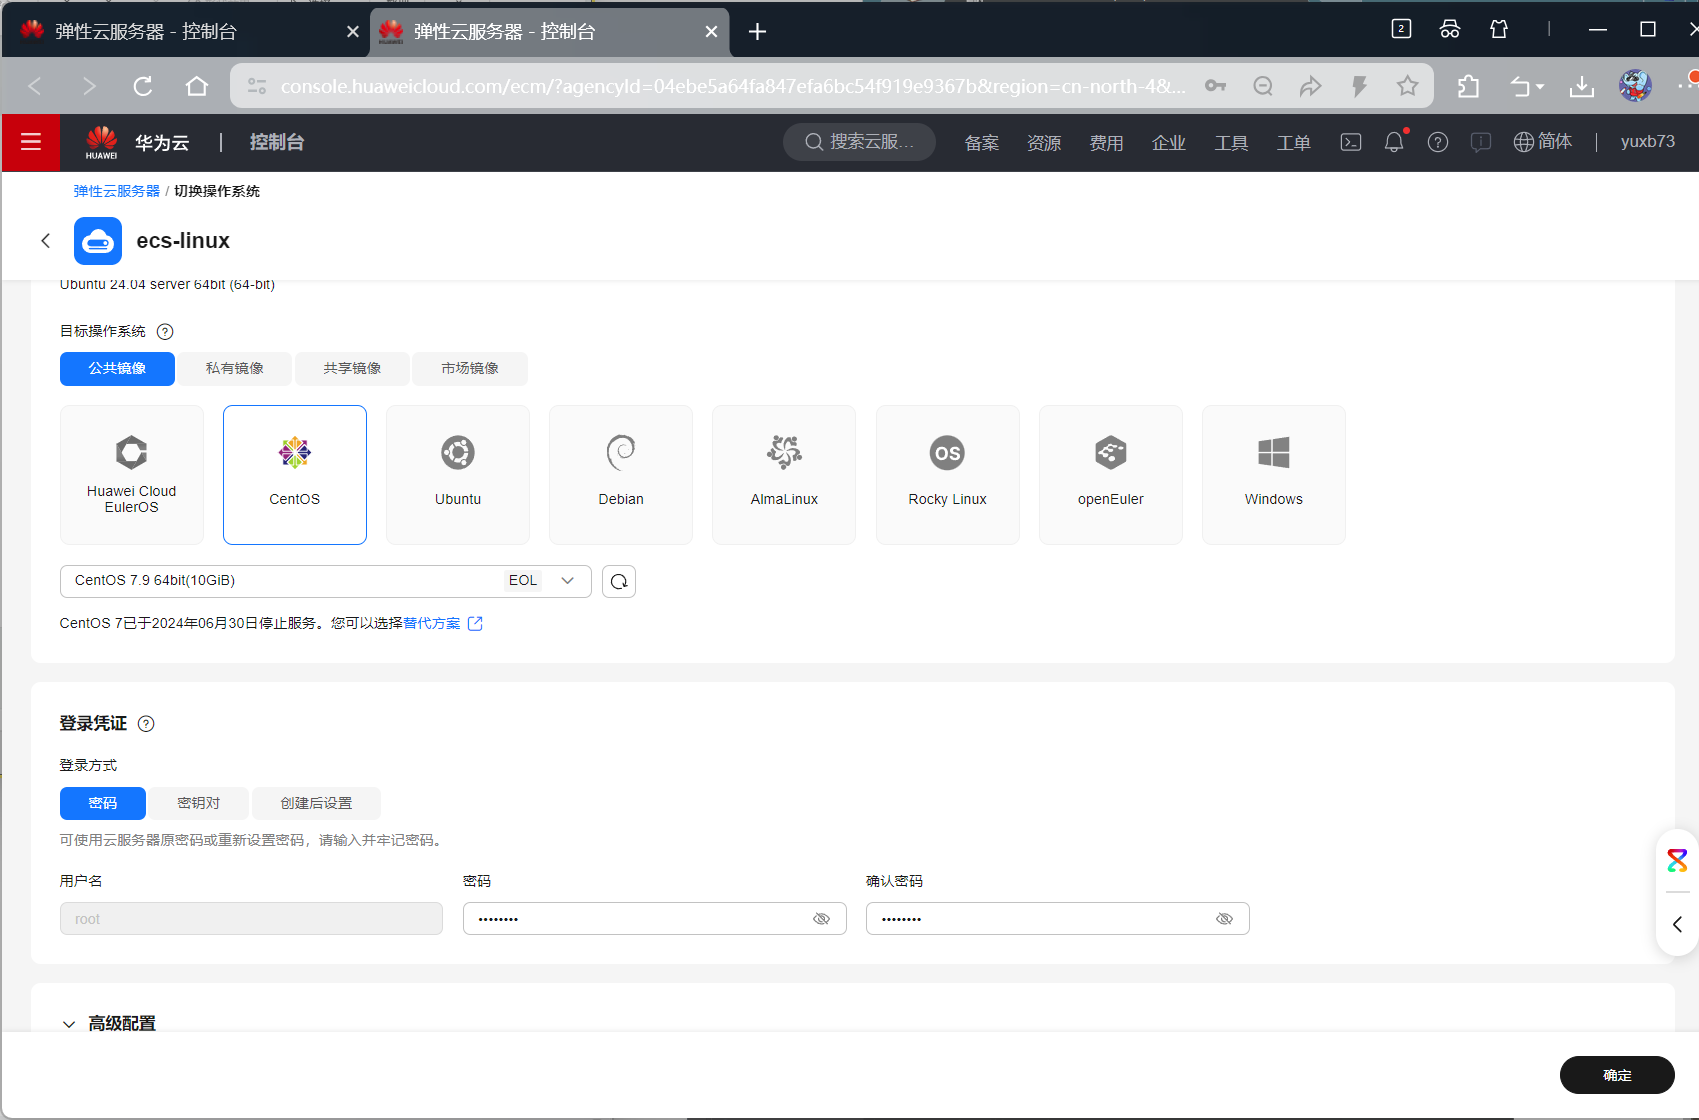Focus the 密码 password field
Viewport: 1699px width, 1120px height.
click(x=654, y=919)
